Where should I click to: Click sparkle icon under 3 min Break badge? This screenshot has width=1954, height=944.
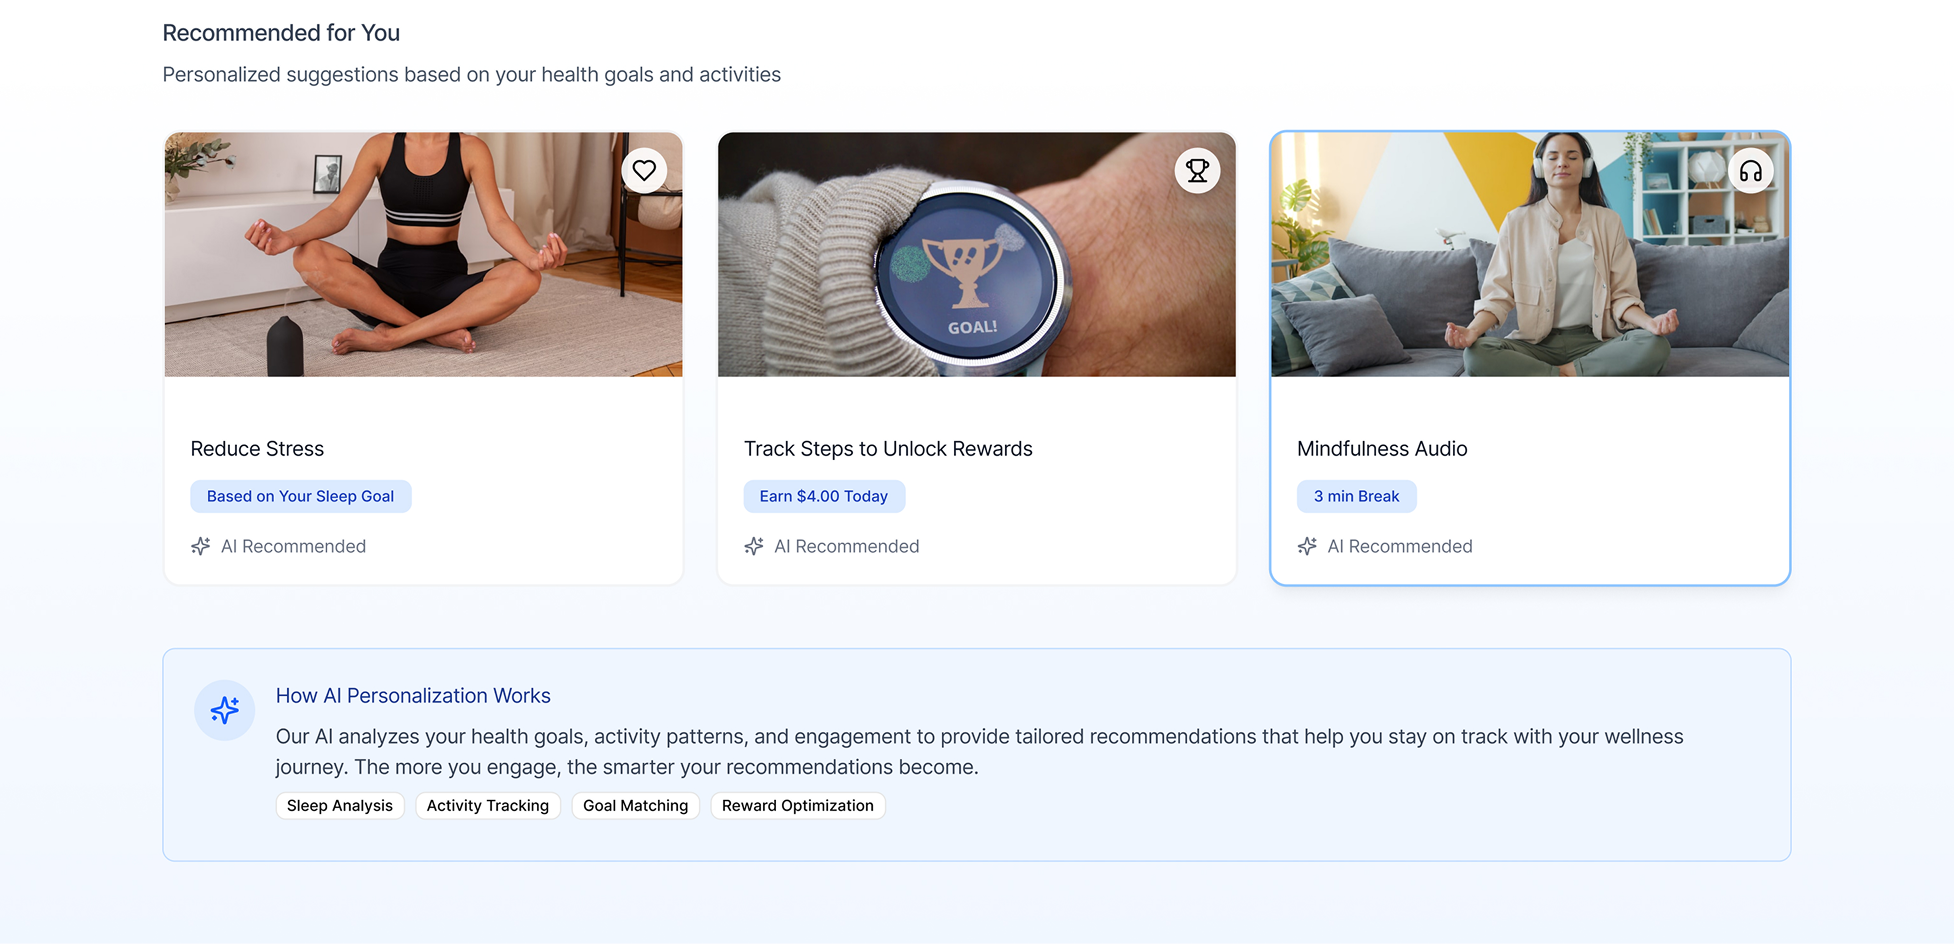(1307, 546)
